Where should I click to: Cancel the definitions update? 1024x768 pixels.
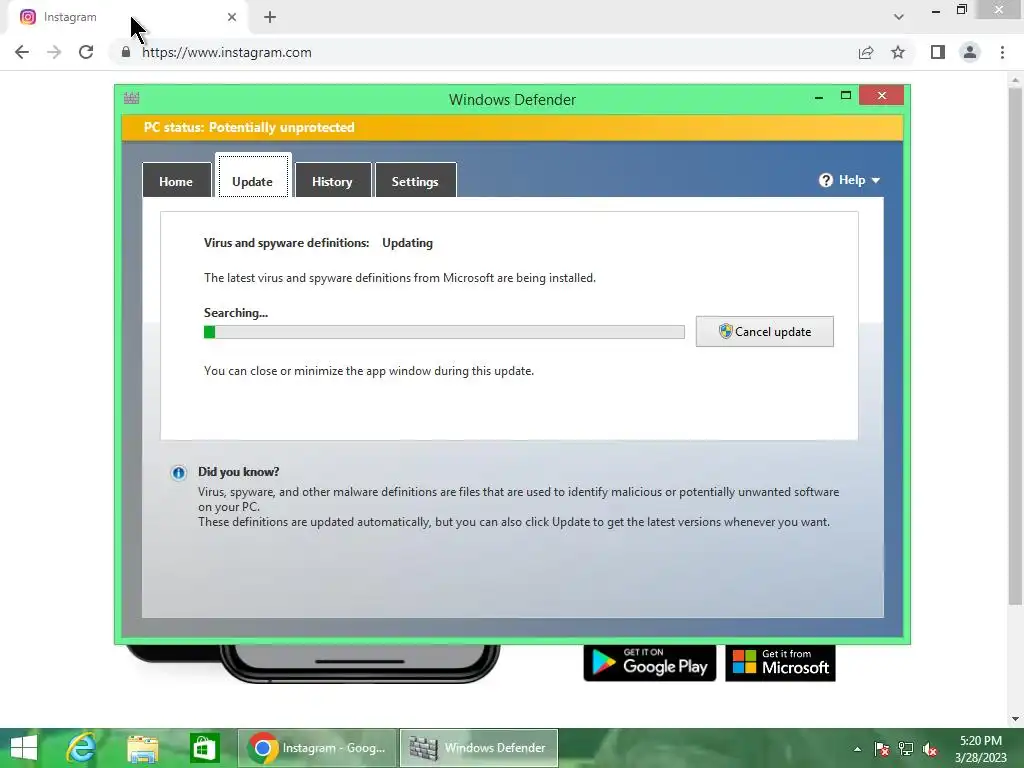765,332
